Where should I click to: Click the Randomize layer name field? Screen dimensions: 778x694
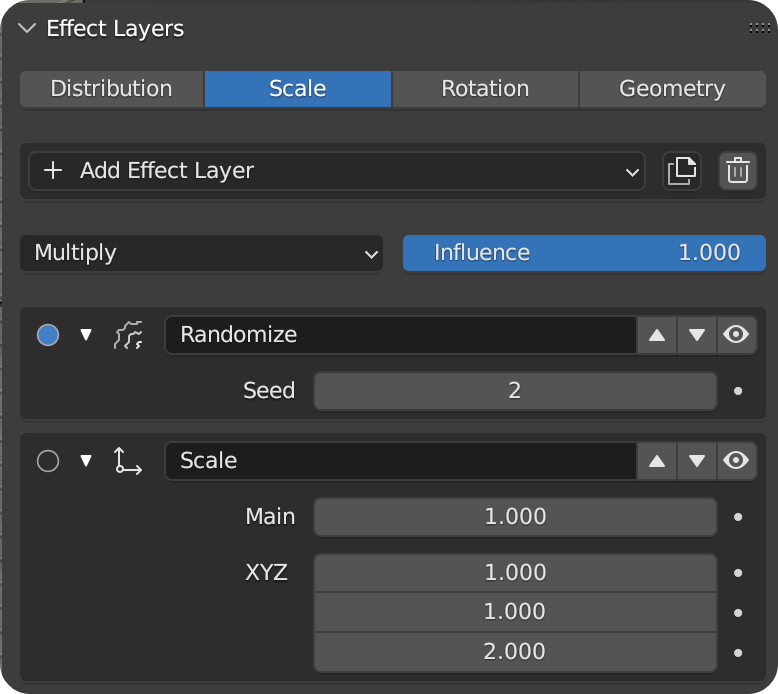click(401, 335)
